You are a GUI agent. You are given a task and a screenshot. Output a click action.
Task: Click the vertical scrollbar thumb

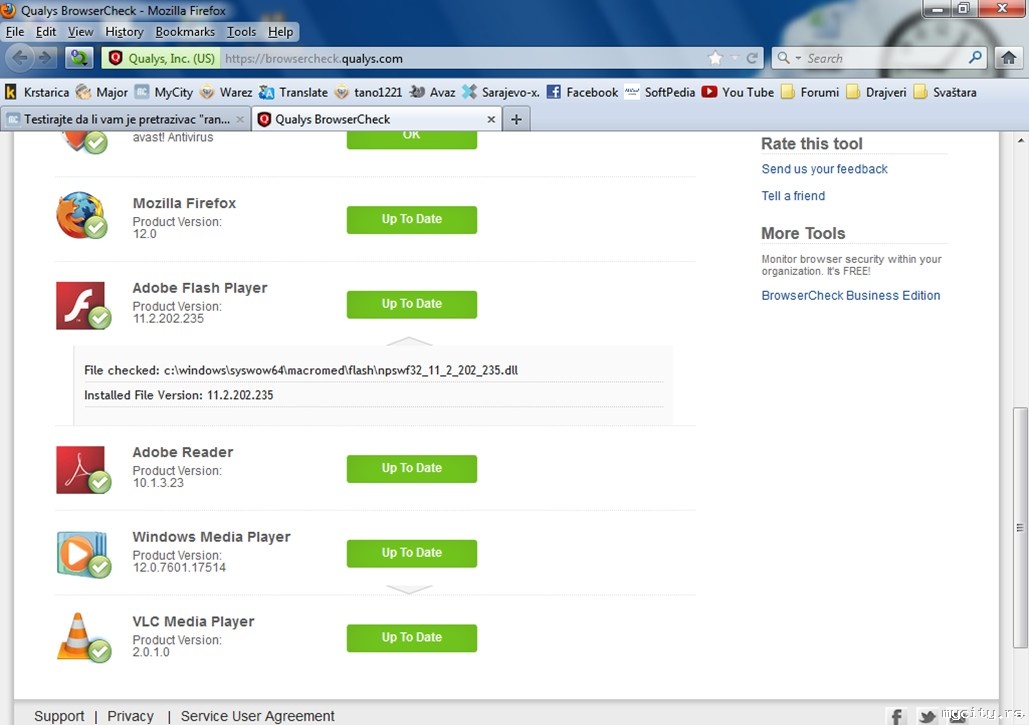click(x=1019, y=527)
